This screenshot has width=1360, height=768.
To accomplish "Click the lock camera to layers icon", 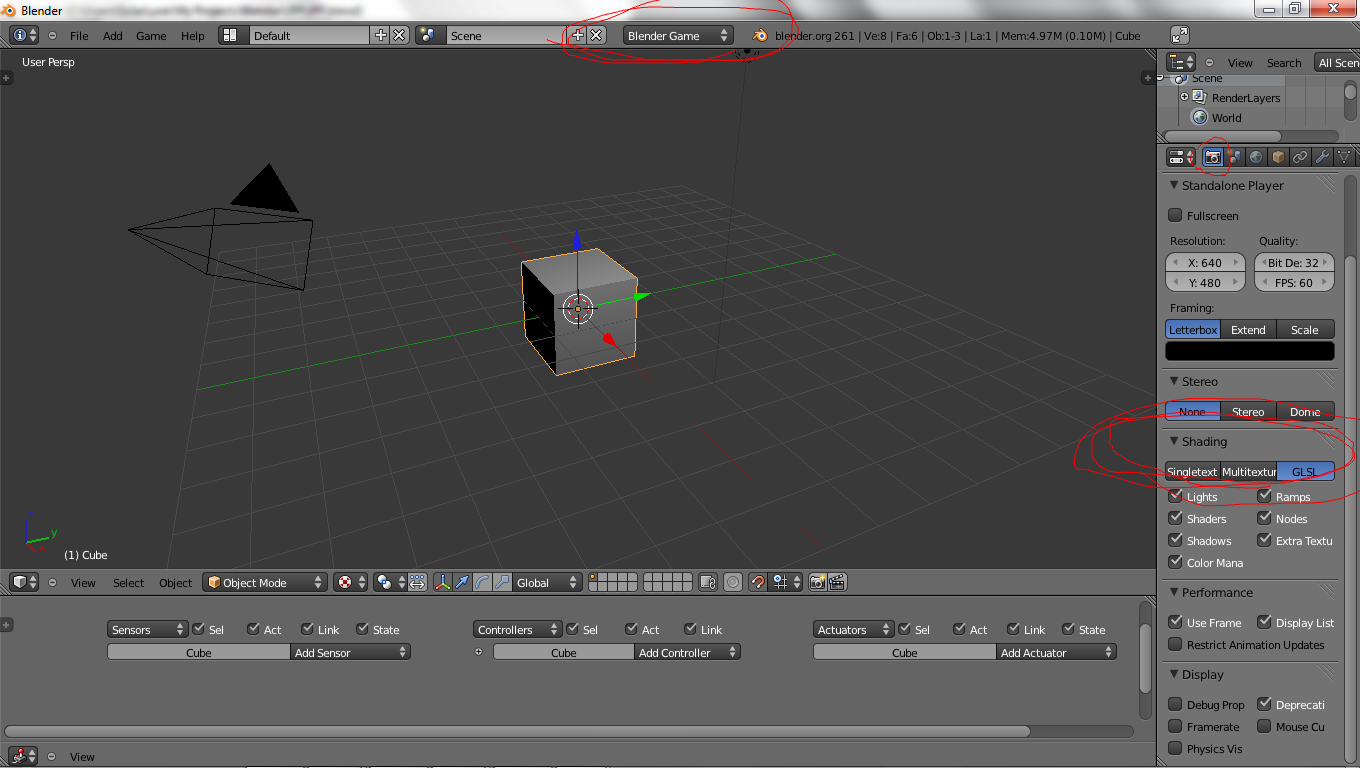I will click(708, 582).
